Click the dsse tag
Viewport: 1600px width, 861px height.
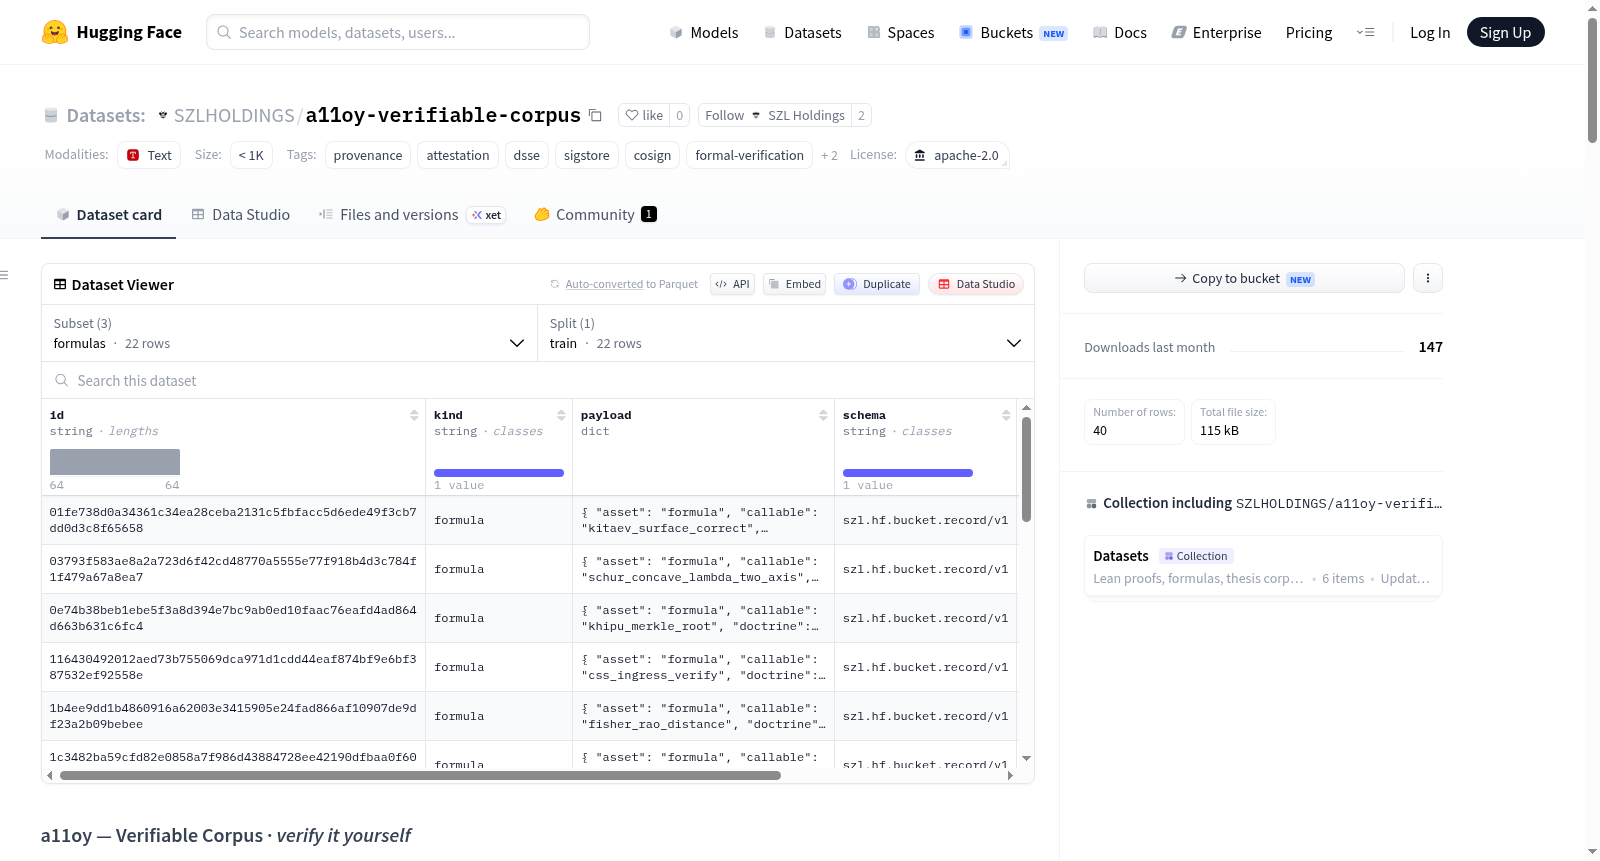click(527, 155)
